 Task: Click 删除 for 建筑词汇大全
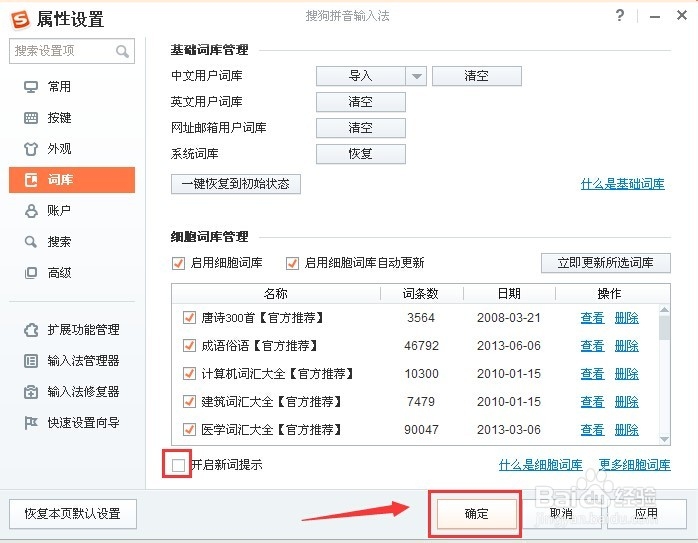626,401
